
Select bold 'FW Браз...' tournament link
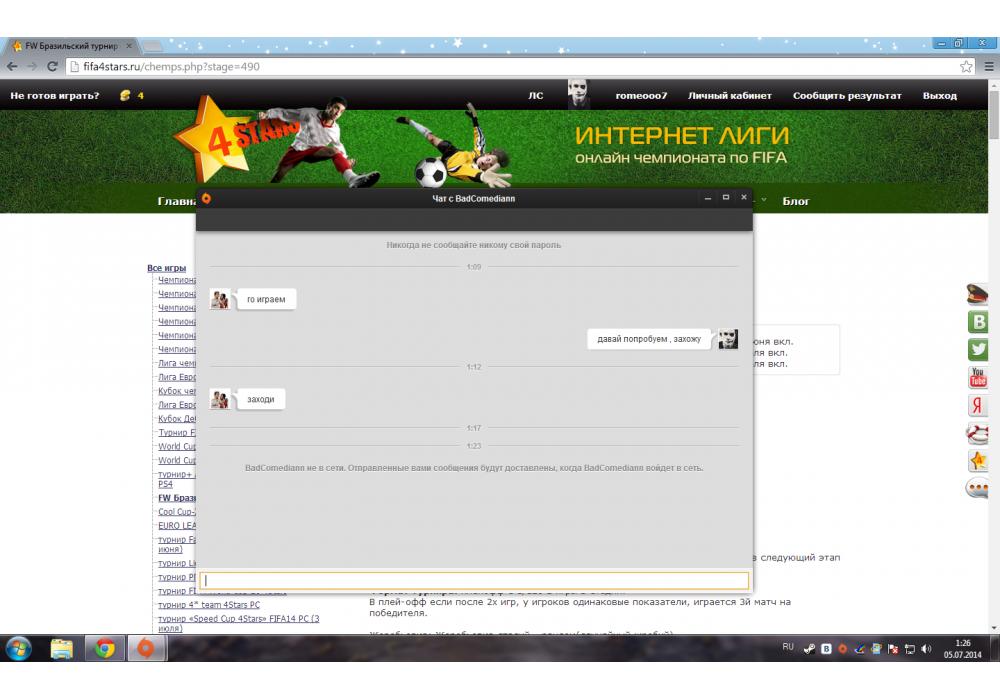click(177, 498)
